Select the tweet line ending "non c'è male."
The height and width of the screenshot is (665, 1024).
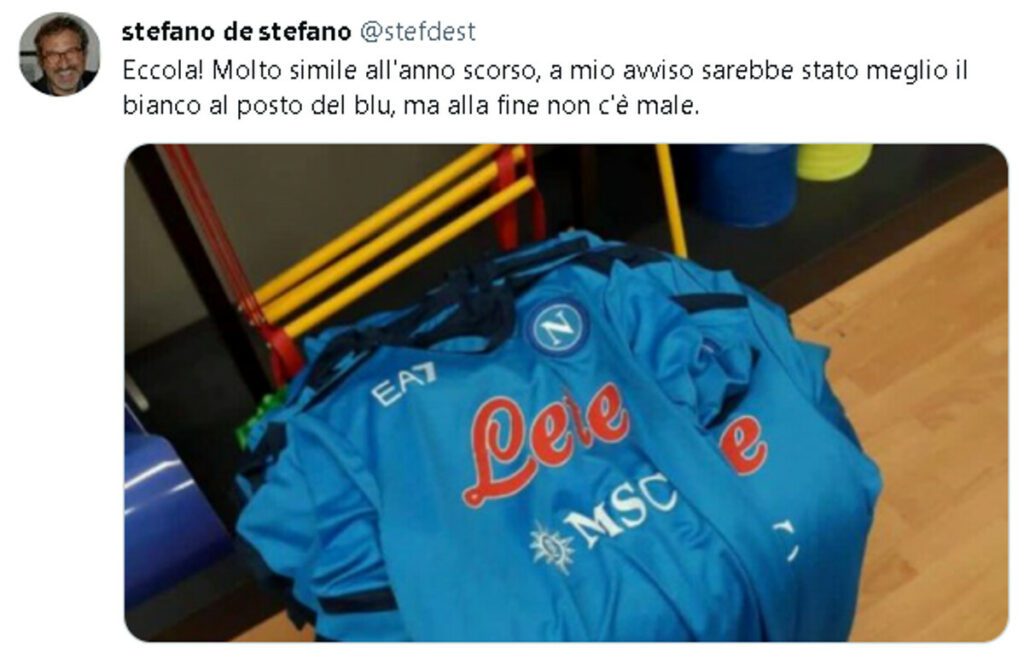pyautogui.click(x=411, y=105)
